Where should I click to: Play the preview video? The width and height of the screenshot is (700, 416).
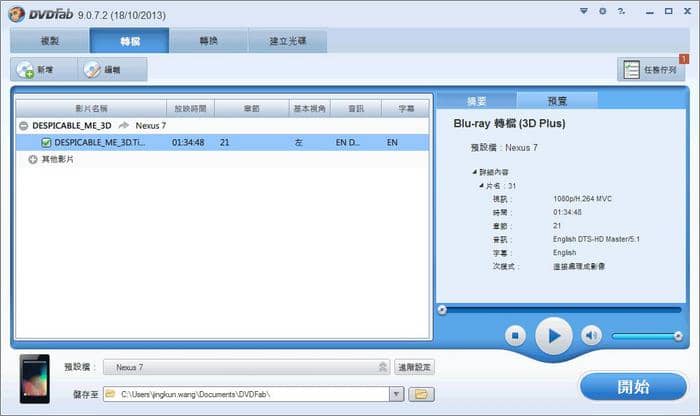(554, 336)
